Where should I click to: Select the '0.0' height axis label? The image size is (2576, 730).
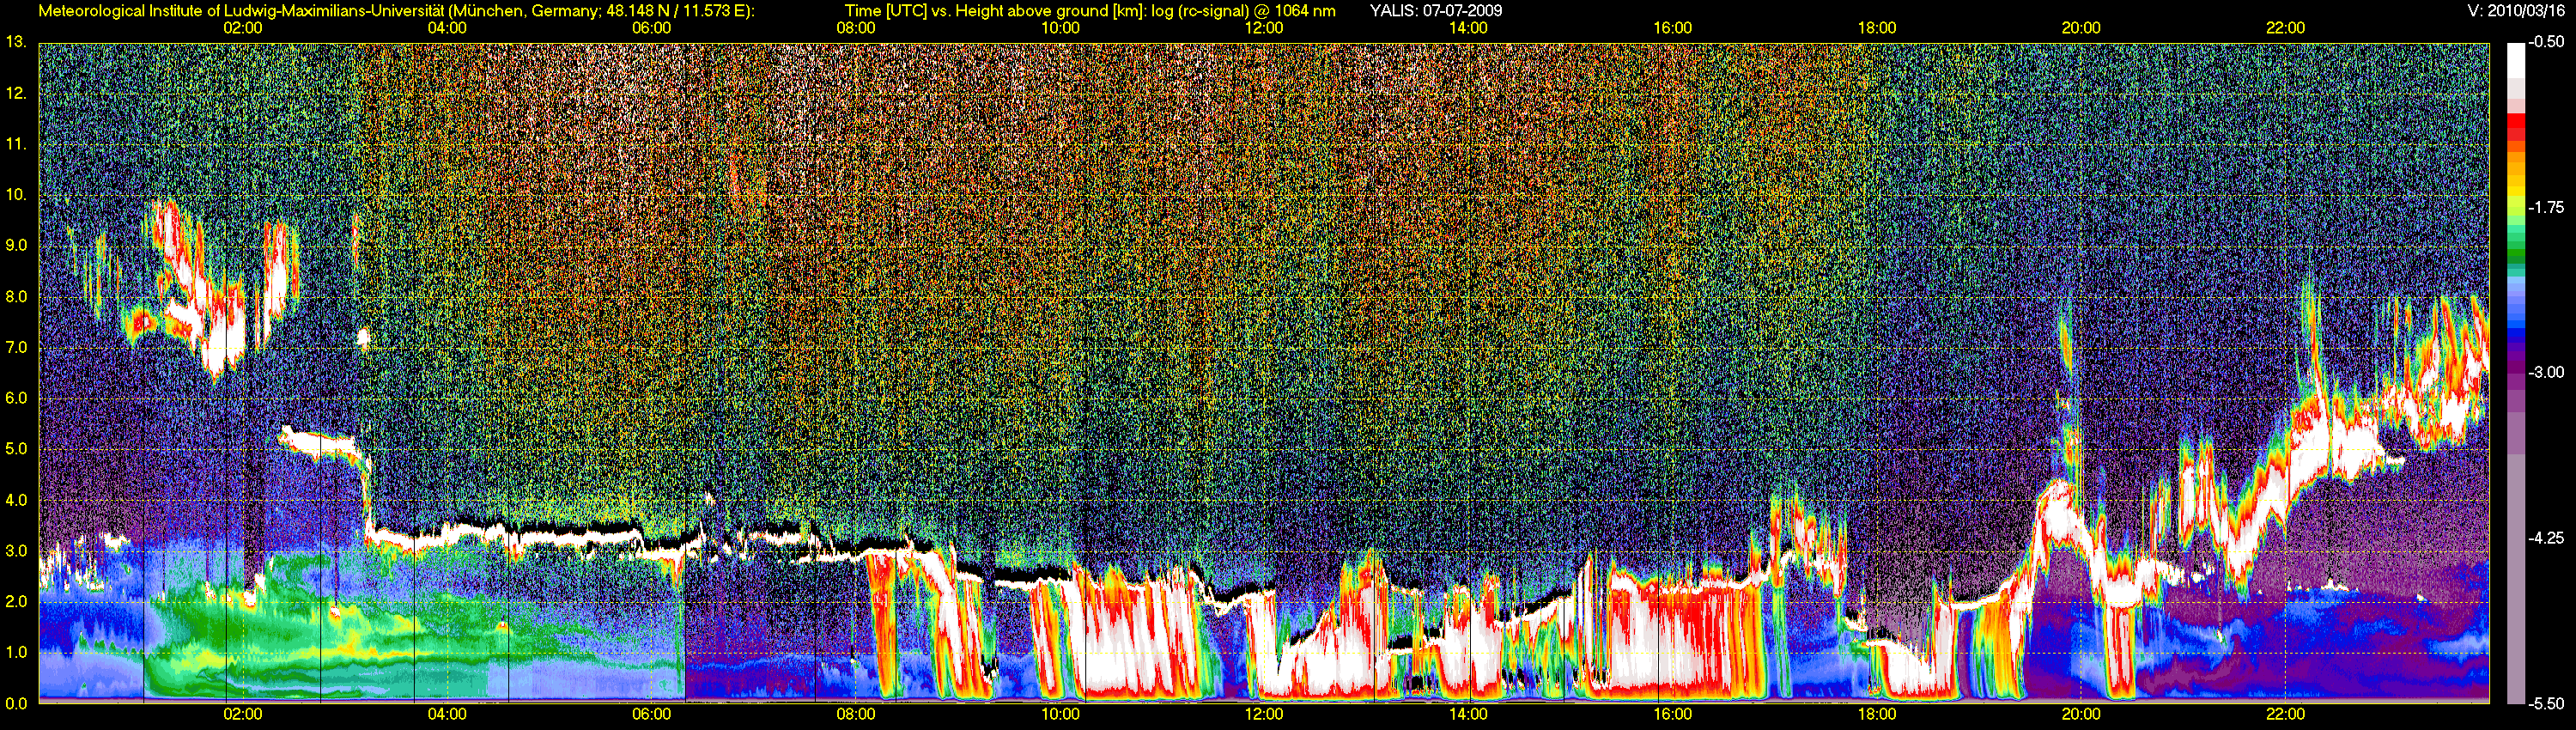16,703
